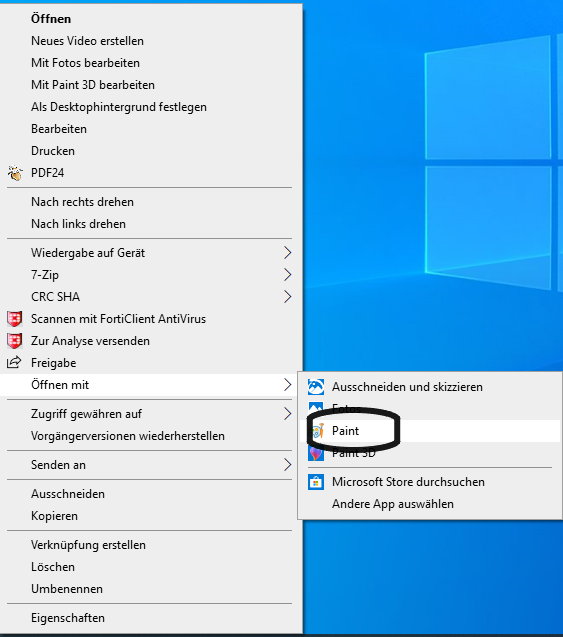Open the Senden an entry

(x=151, y=465)
